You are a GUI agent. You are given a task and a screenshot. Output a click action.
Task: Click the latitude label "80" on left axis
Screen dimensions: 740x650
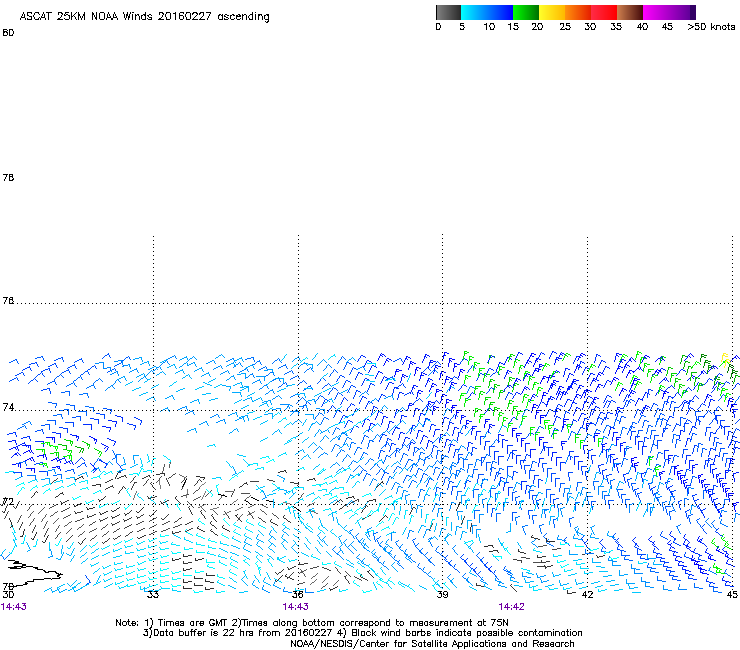point(8,33)
